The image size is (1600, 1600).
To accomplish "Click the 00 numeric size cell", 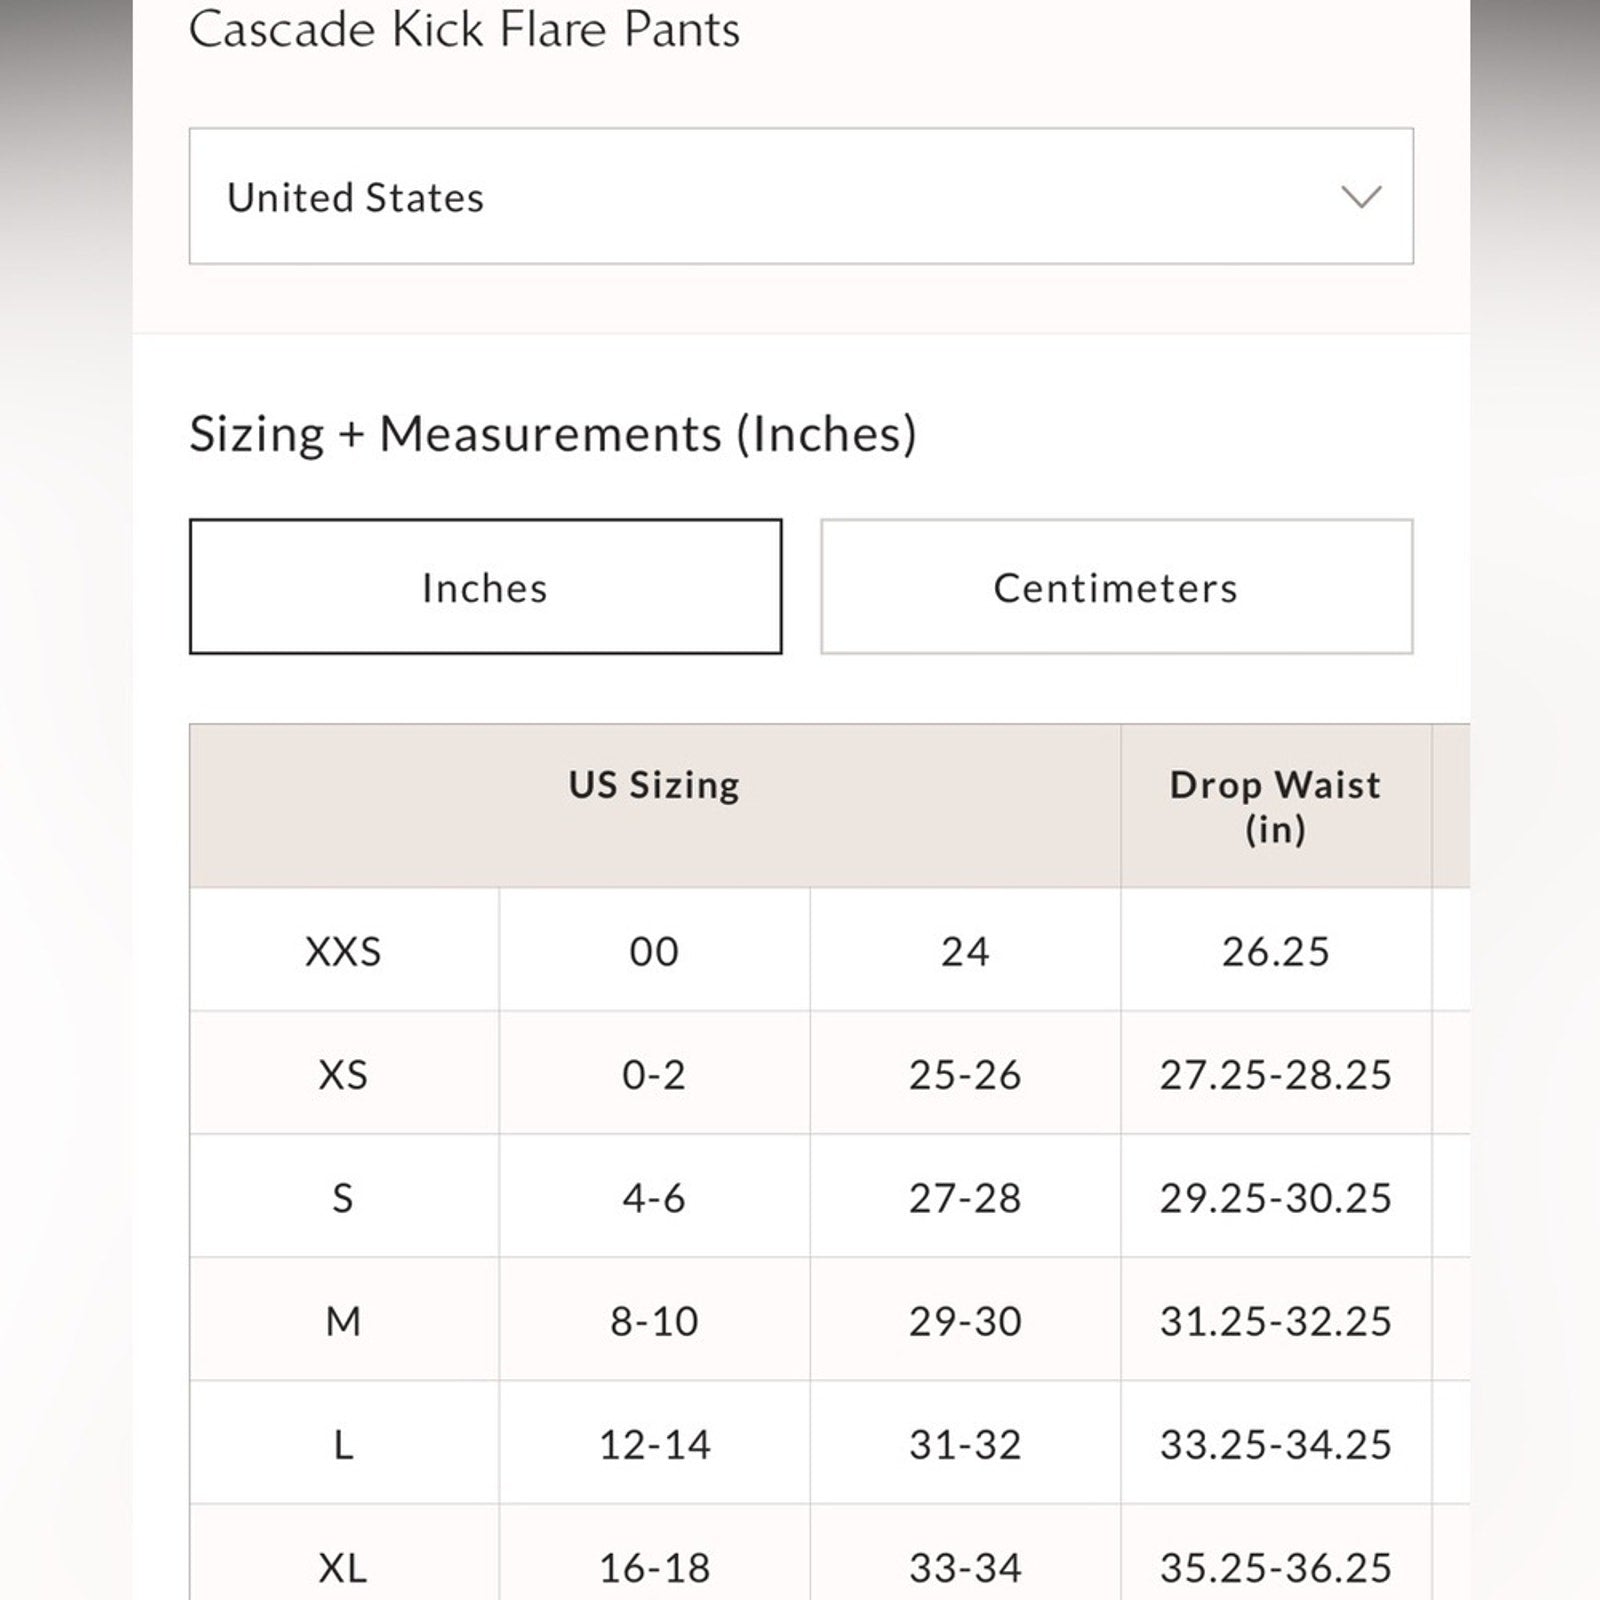I will 654,951.
